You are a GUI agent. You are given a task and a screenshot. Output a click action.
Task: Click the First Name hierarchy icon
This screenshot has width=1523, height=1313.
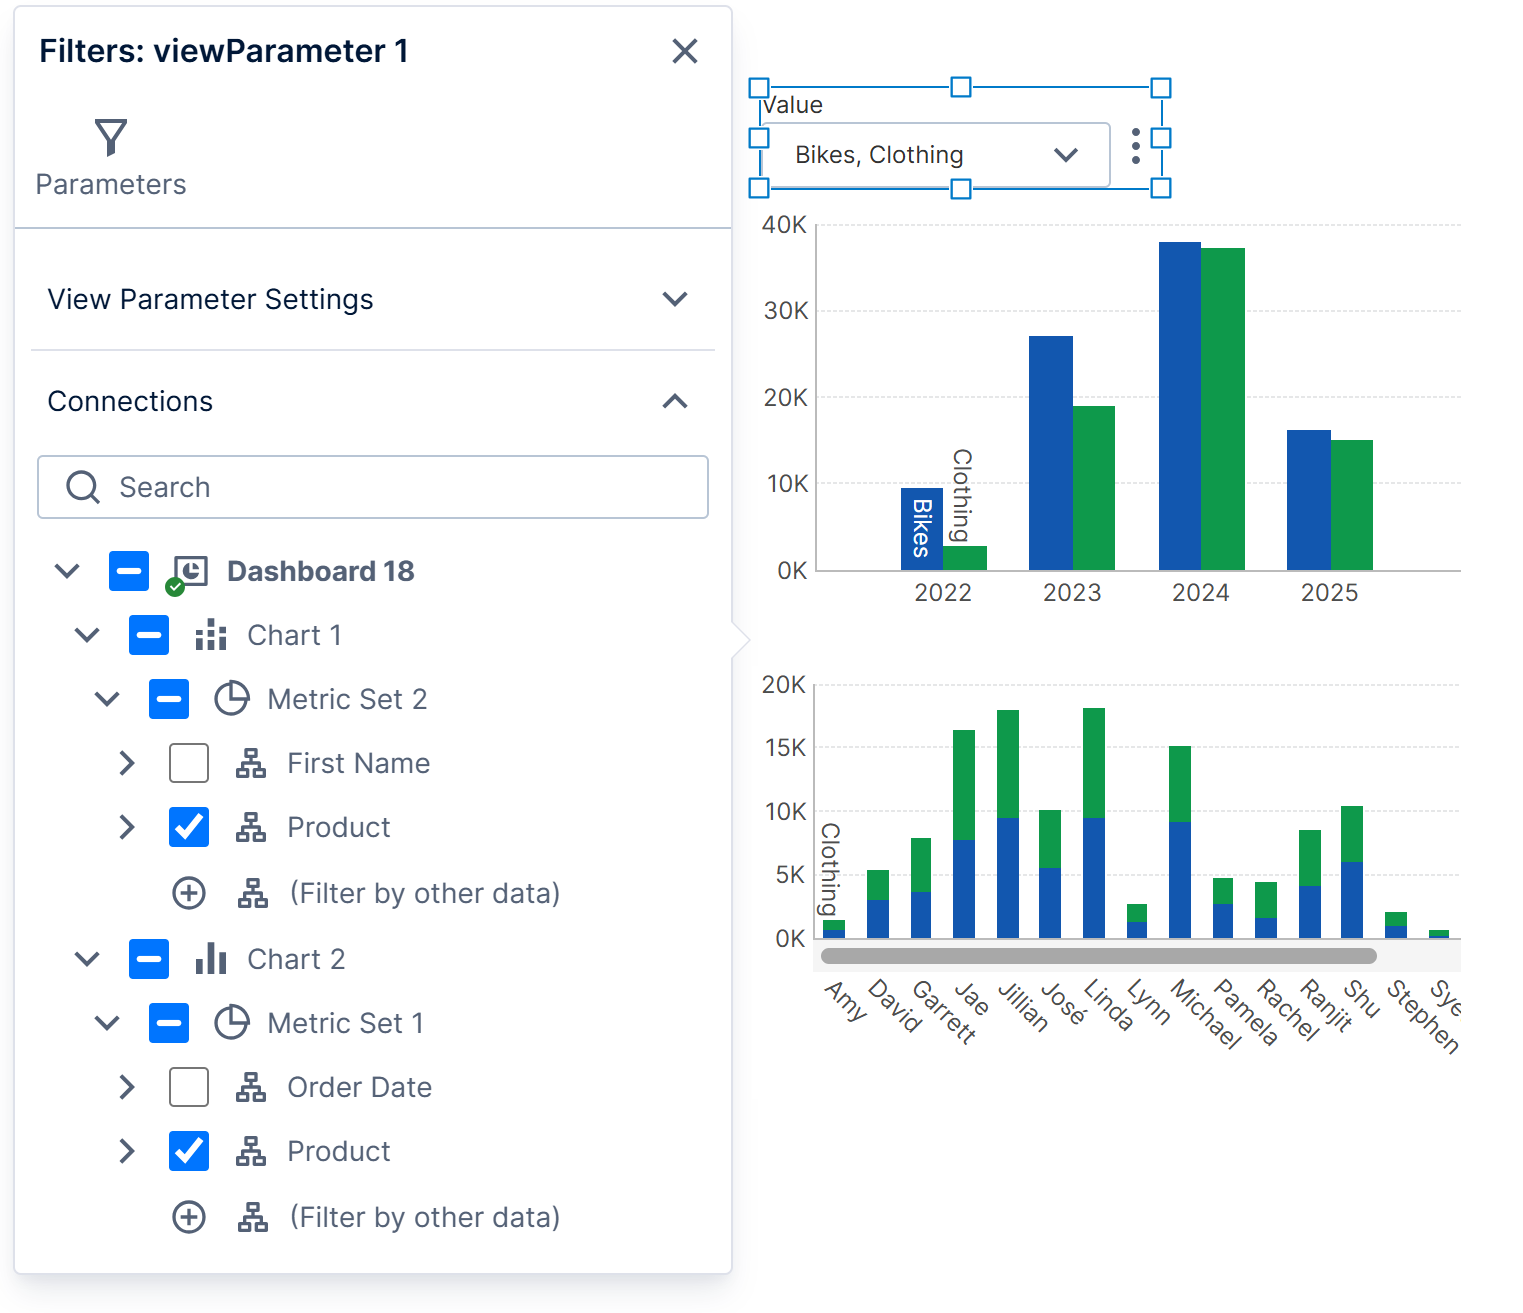[x=251, y=763]
